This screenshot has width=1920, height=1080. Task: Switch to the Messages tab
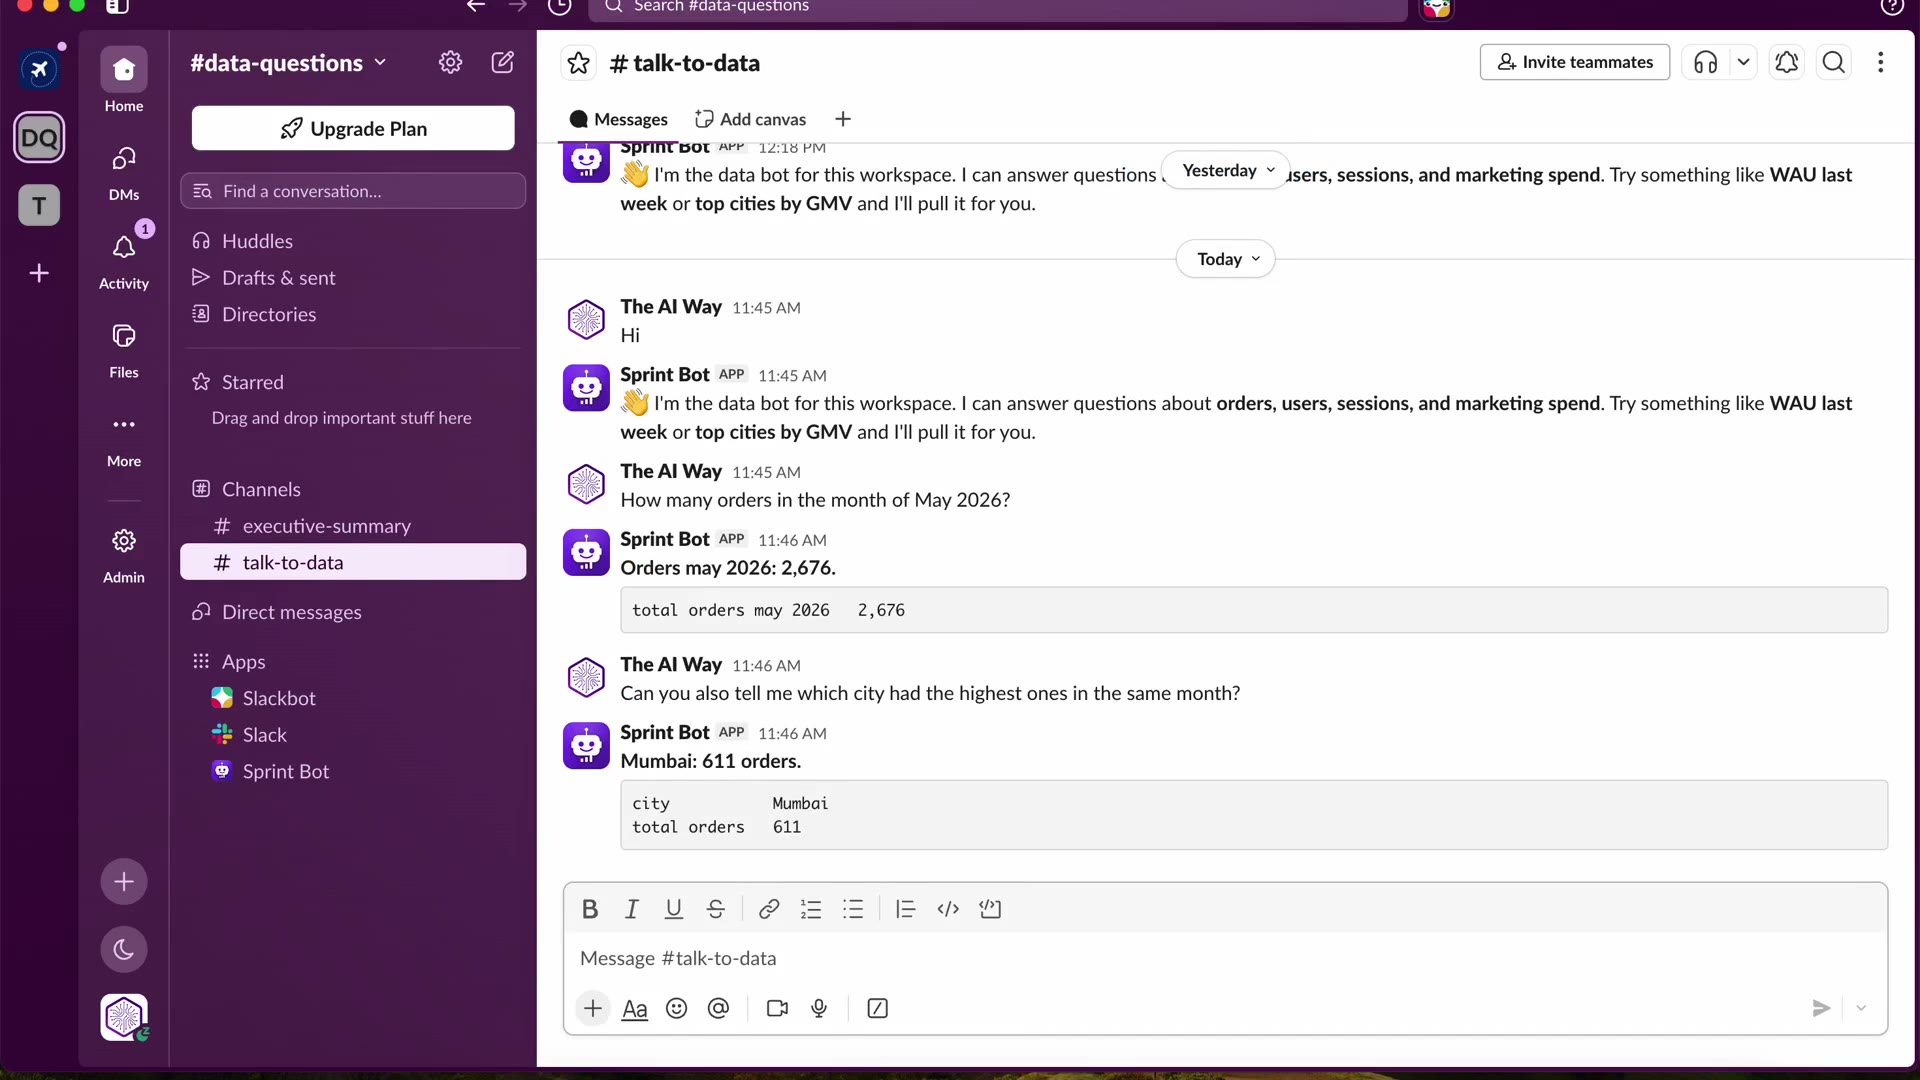coord(619,119)
